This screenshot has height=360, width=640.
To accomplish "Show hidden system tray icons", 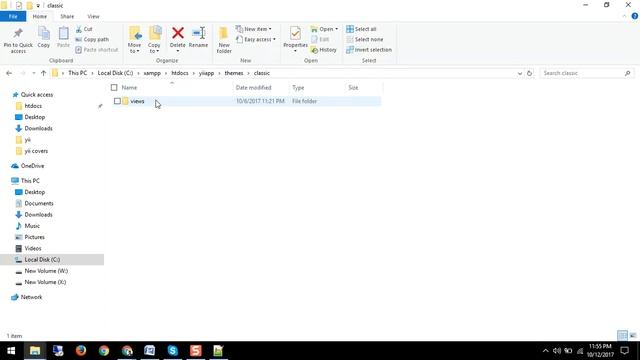I will [545, 351].
